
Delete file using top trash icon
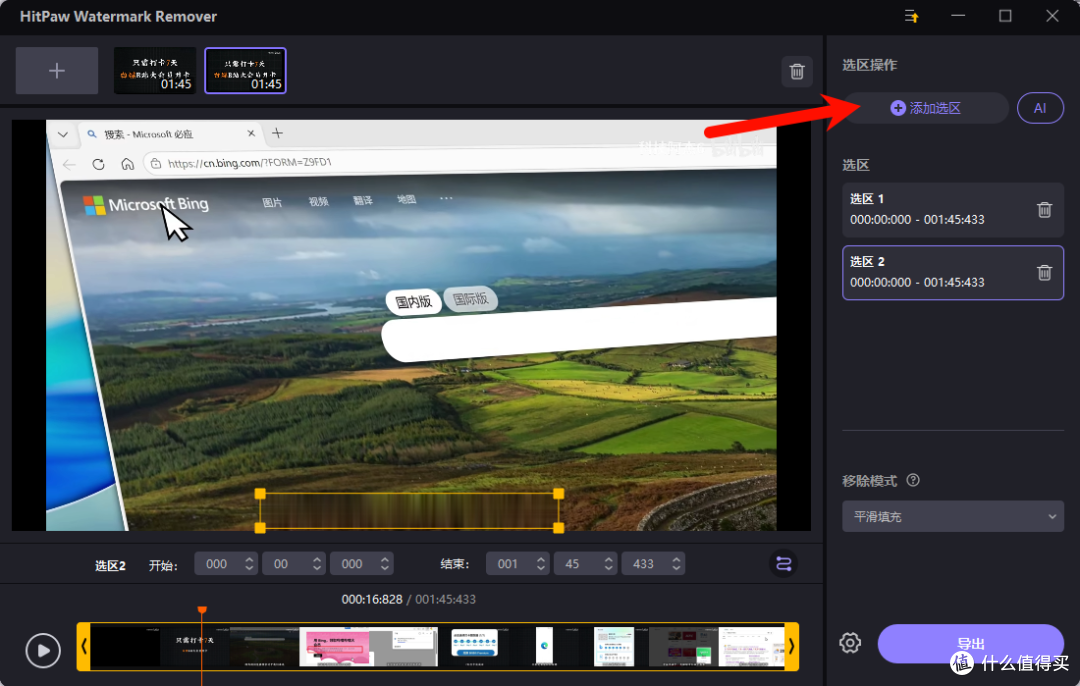(797, 72)
